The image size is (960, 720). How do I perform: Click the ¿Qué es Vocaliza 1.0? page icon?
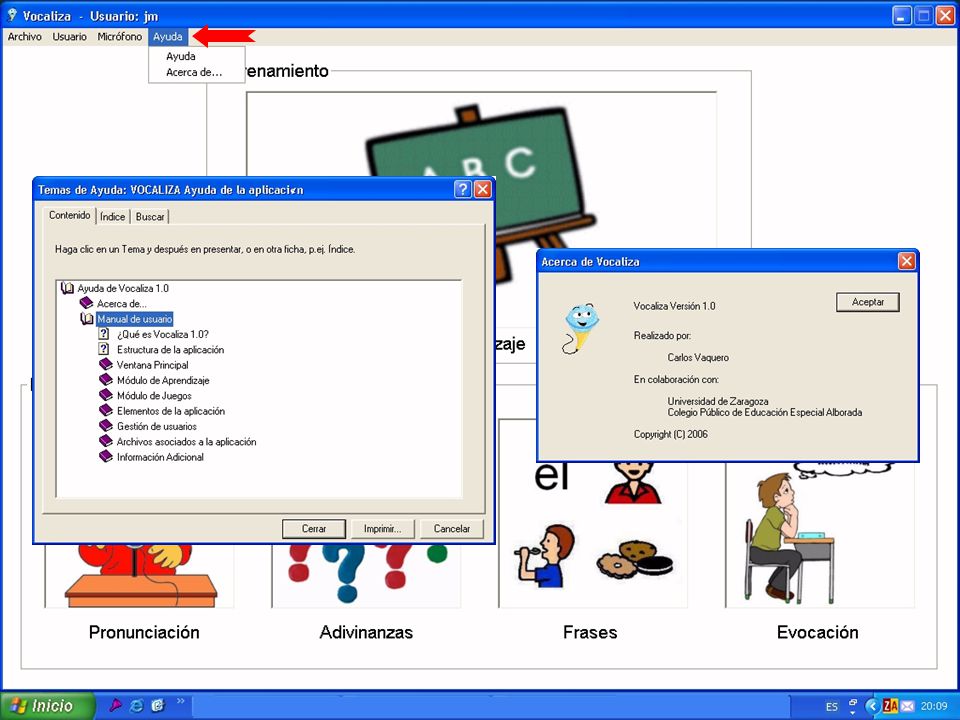coord(104,334)
